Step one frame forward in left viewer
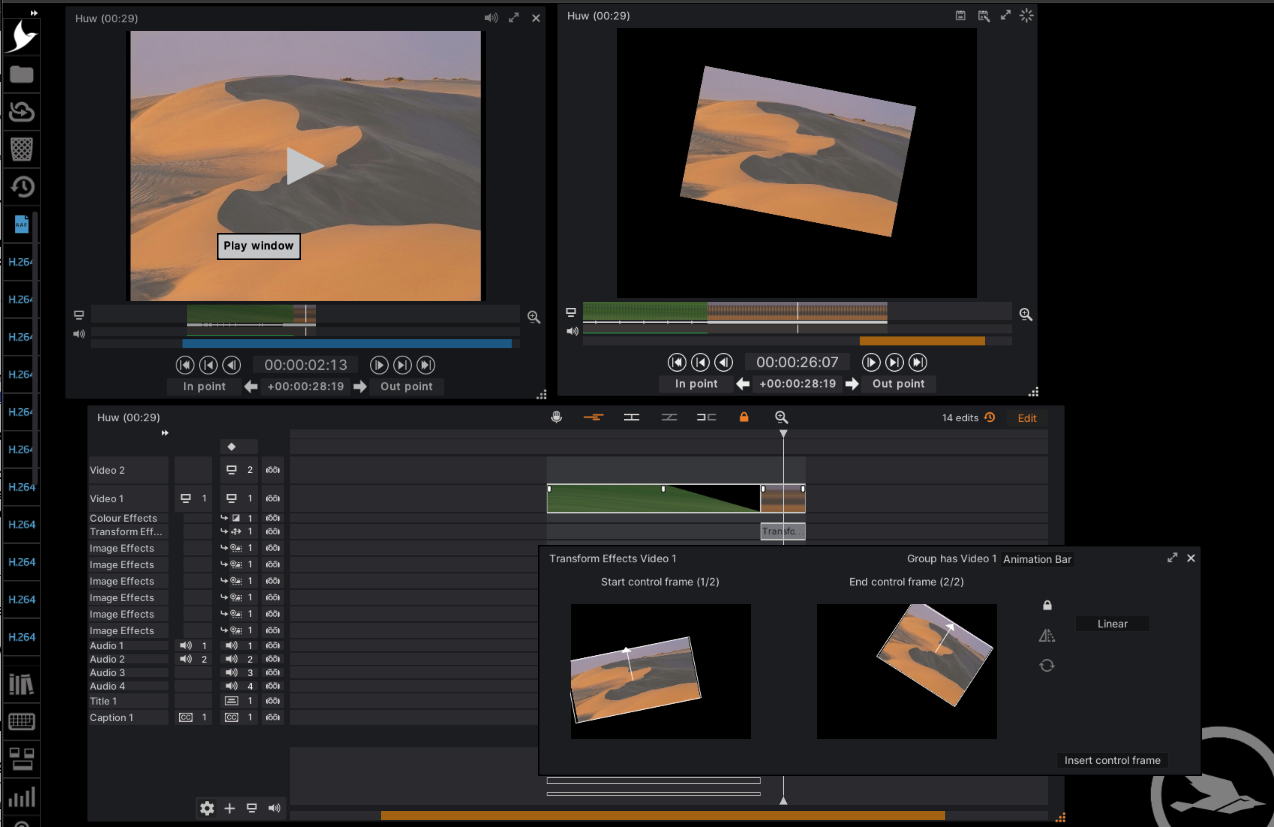The height and width of the screenshot is (827, 1274). (x=379, y=365)
